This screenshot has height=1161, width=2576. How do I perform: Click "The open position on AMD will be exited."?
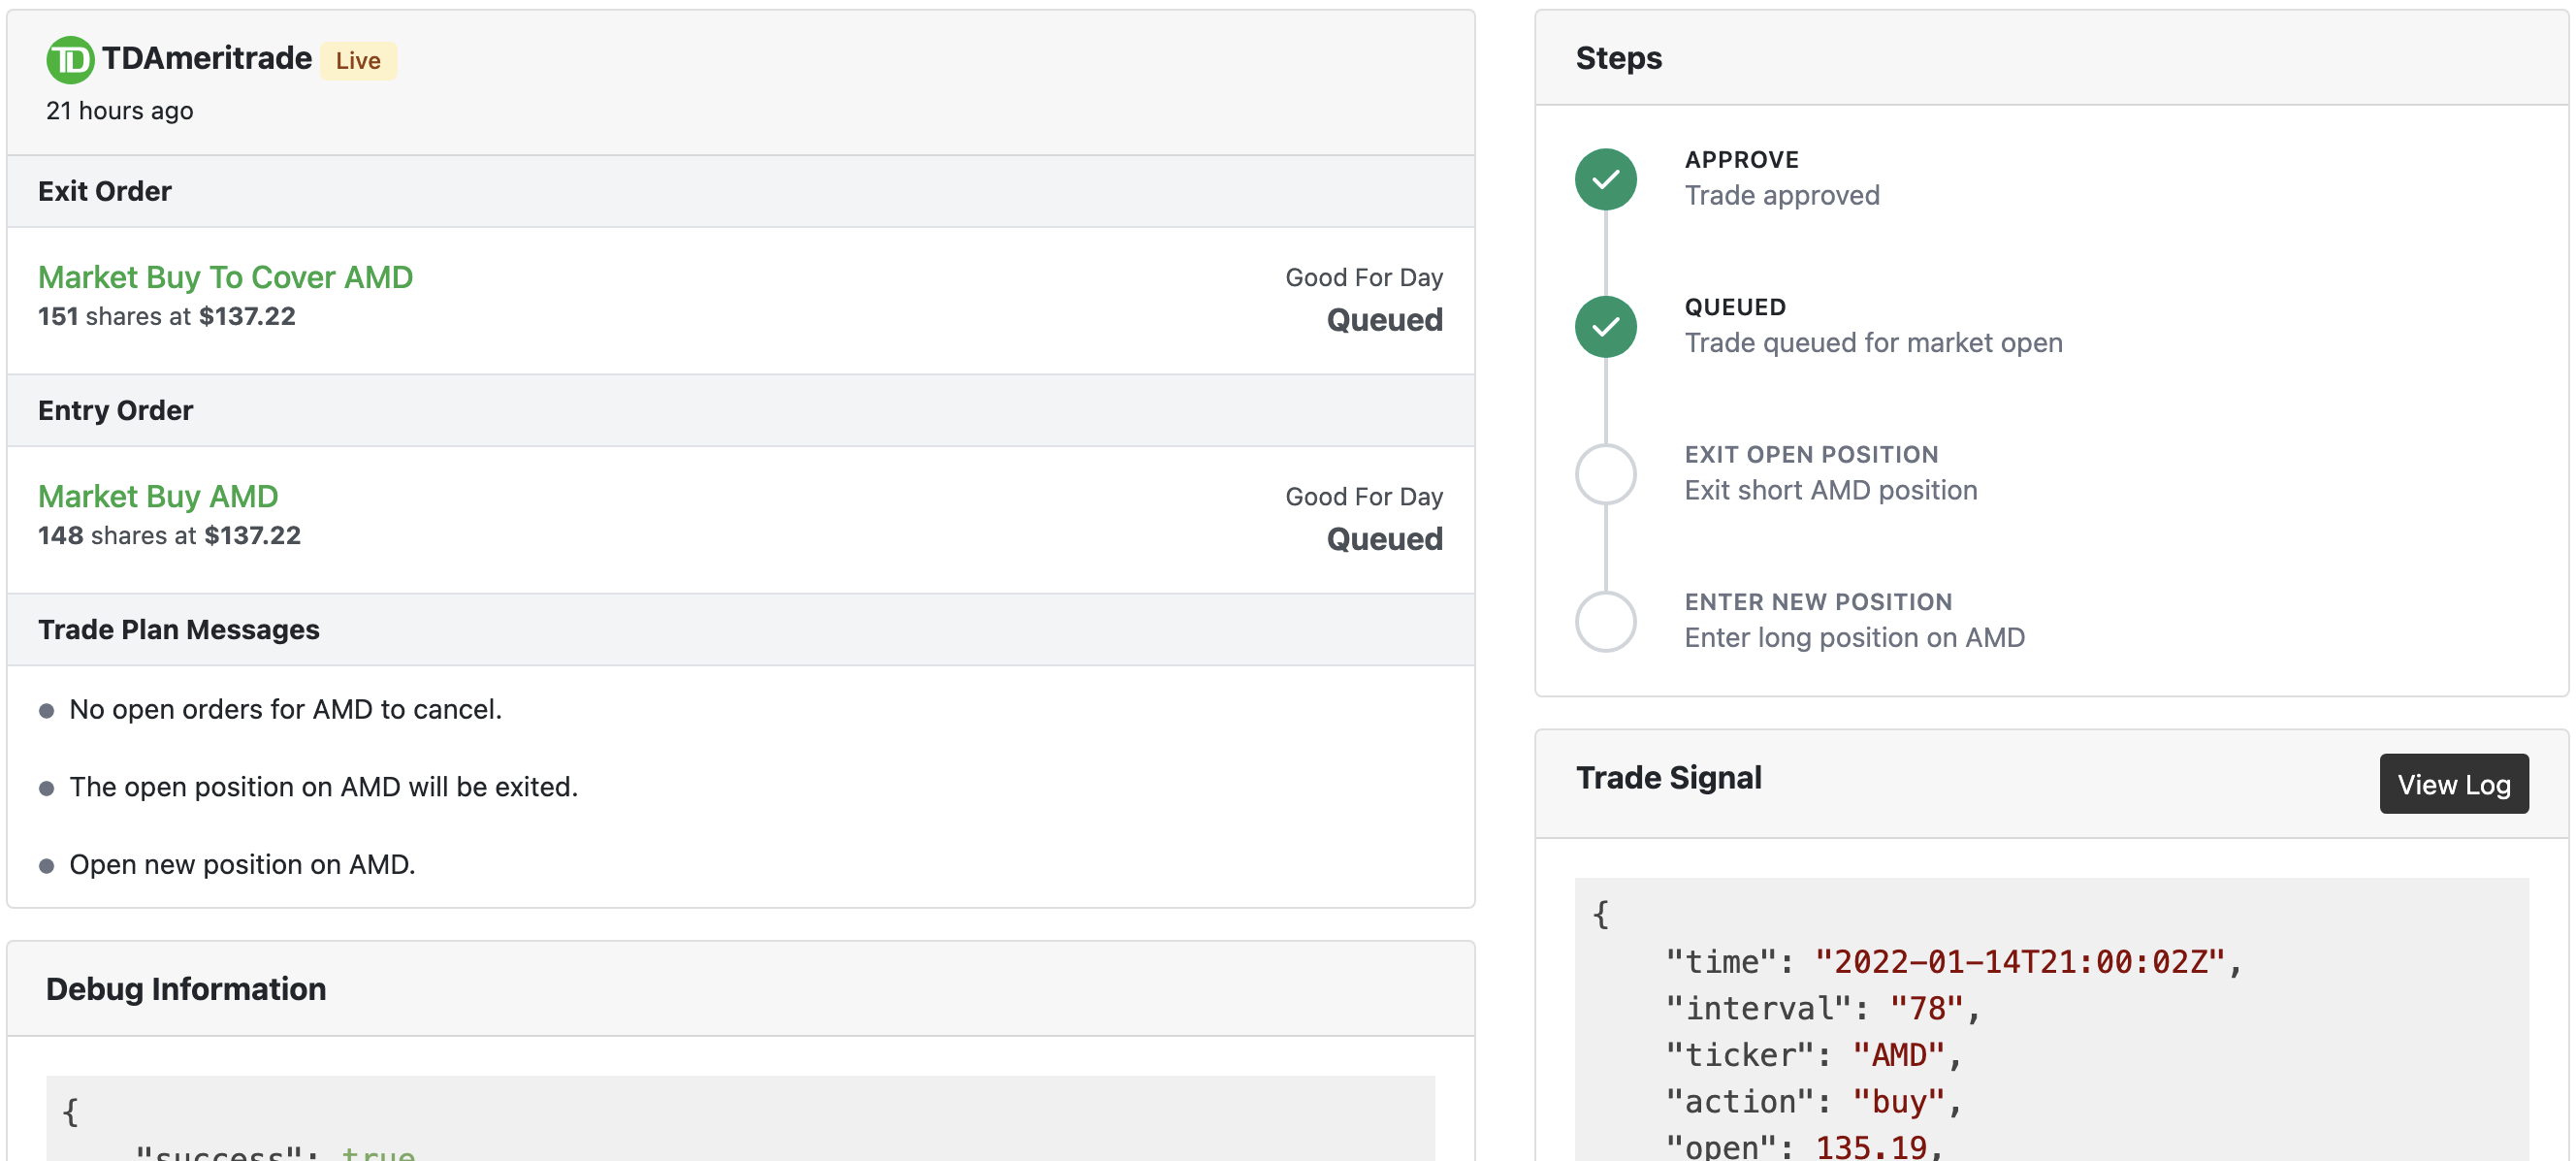pos(323,787)
